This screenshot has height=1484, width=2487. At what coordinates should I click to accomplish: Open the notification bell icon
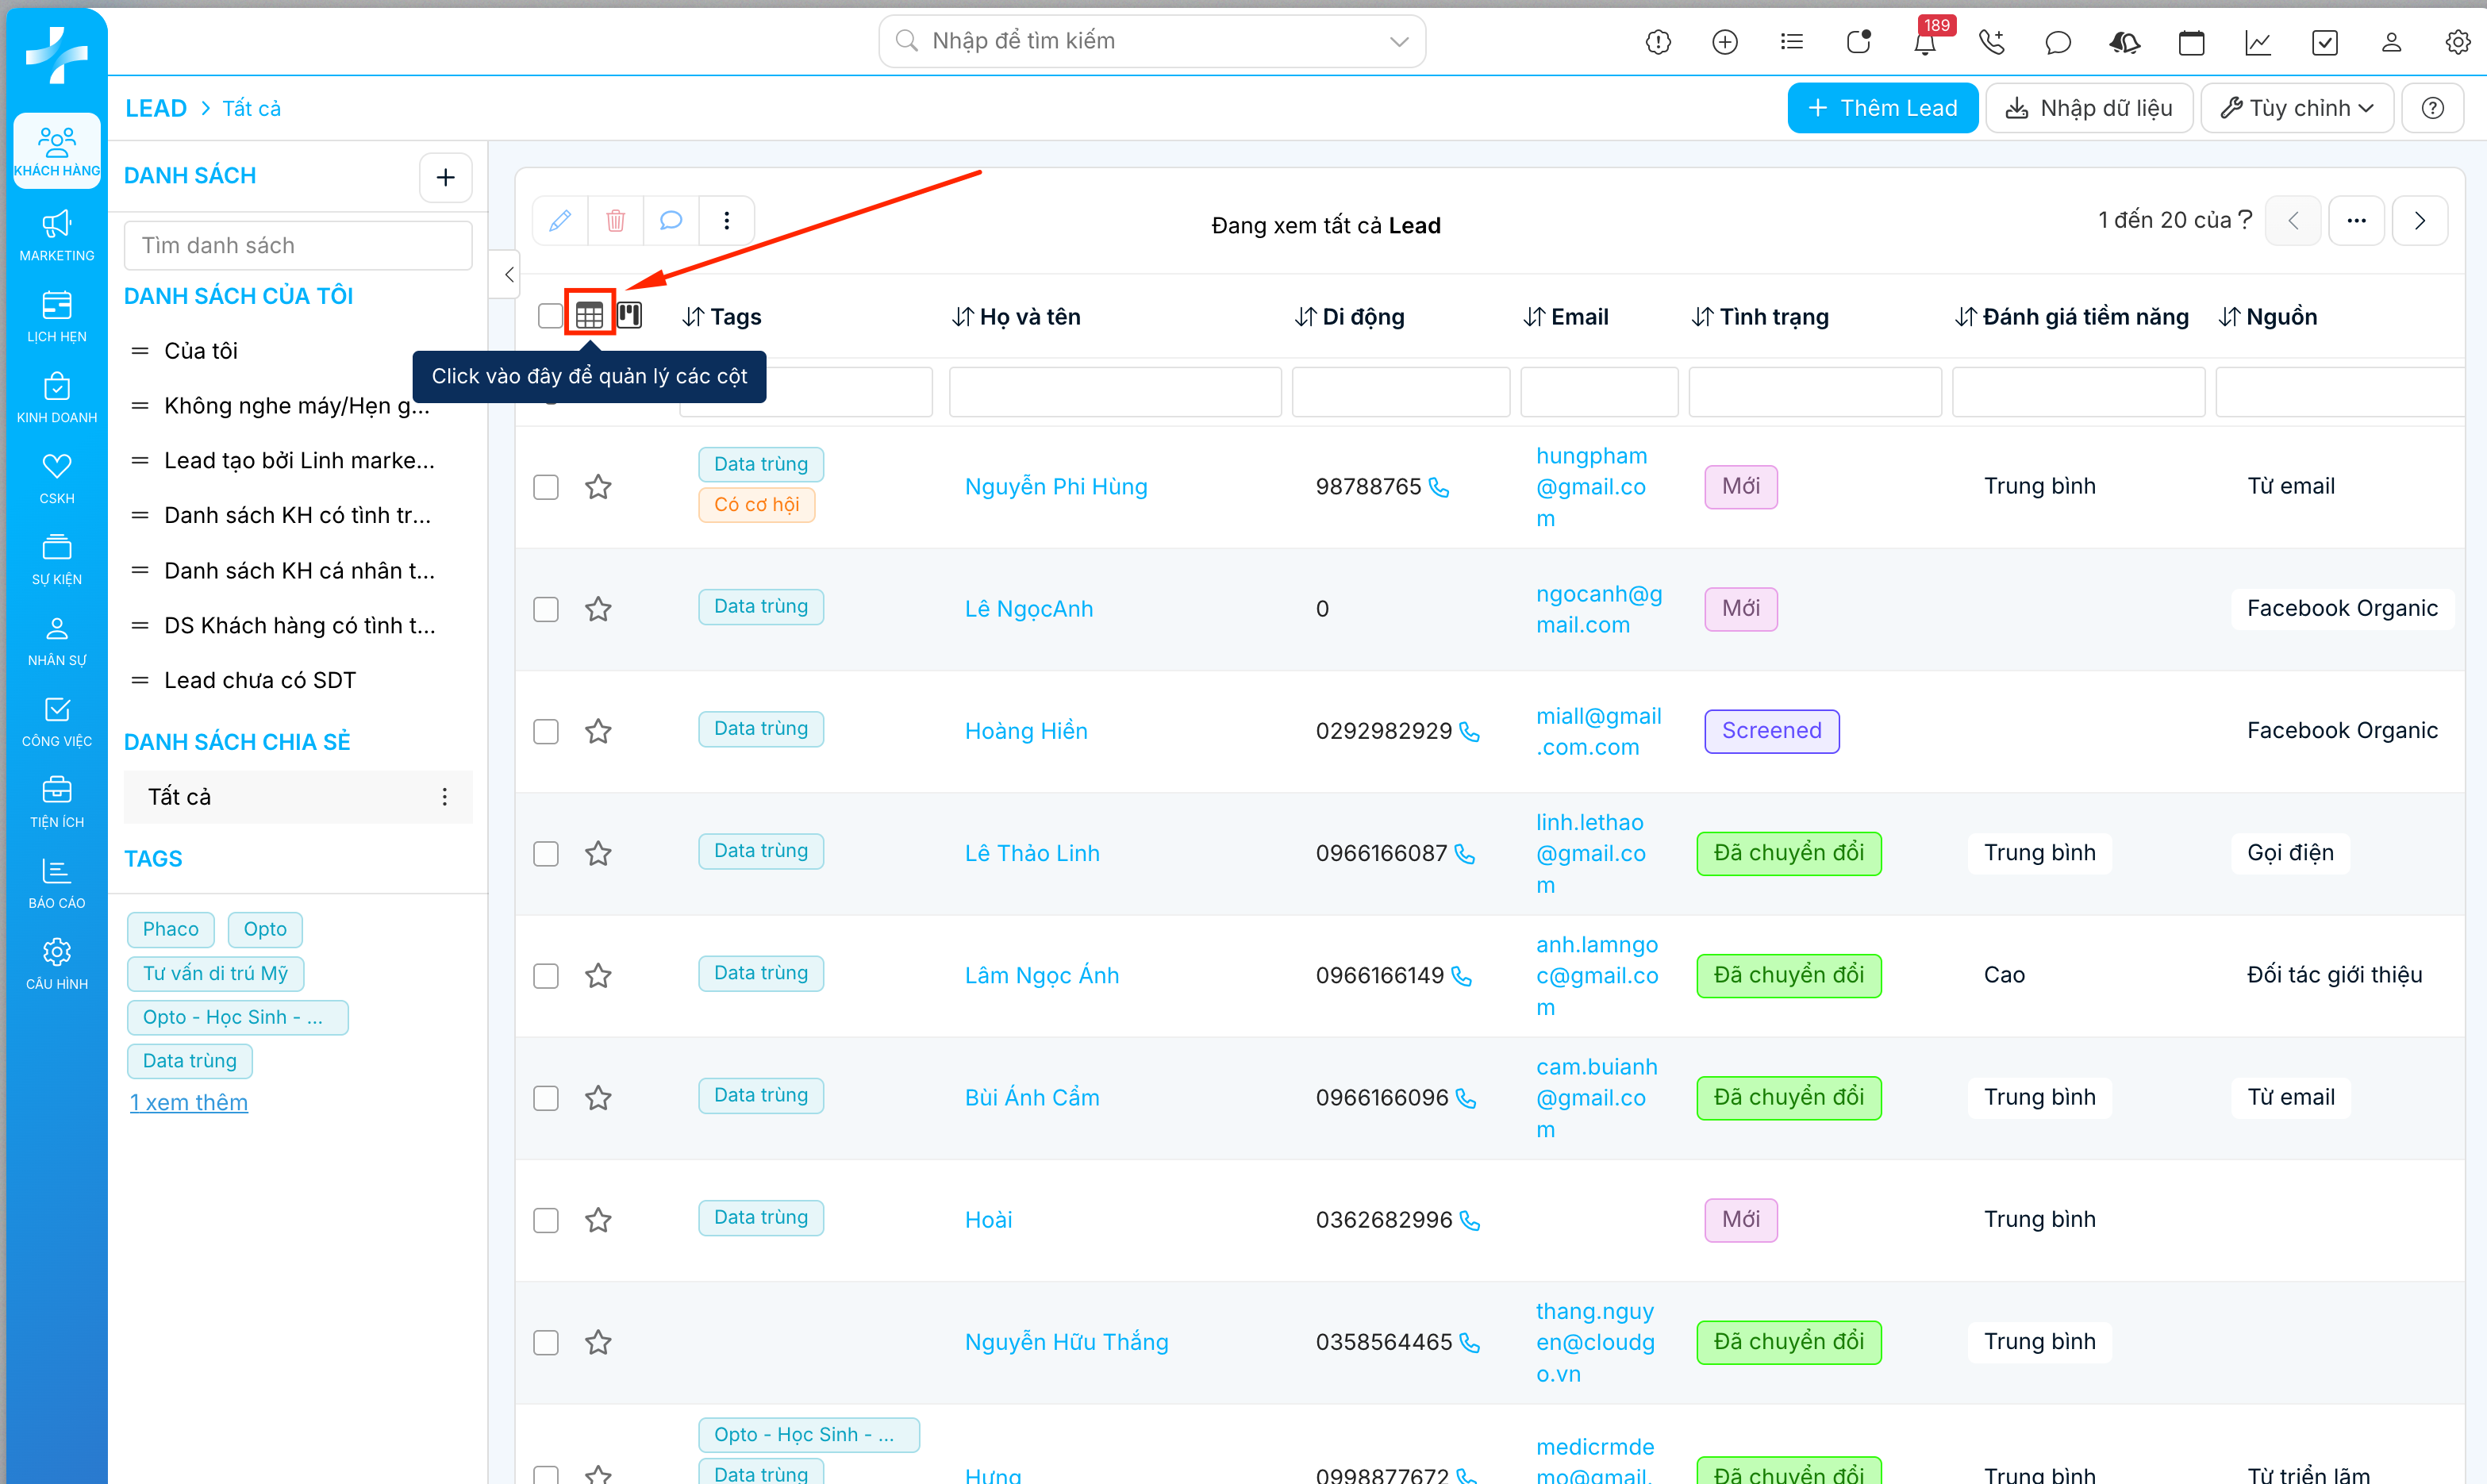tap(1924, 42)
